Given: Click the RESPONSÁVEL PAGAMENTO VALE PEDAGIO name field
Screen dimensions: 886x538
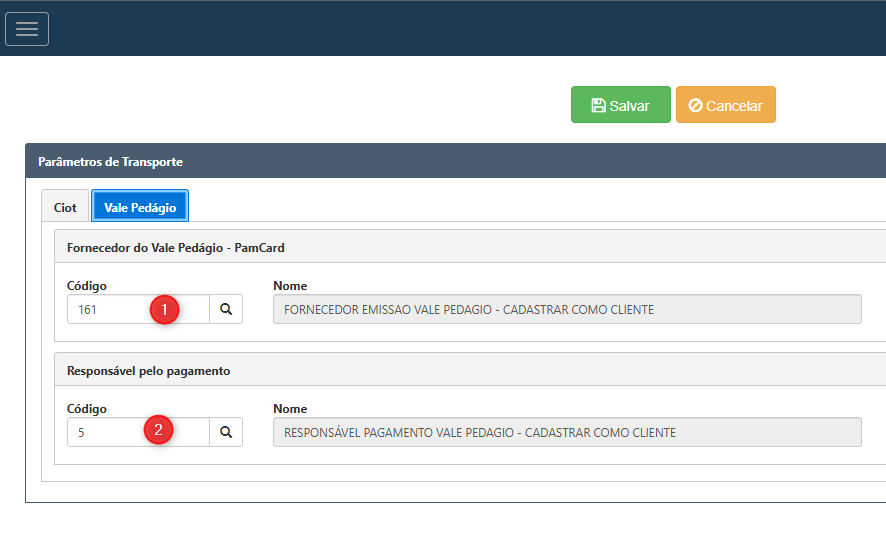Looking at the screenshot, I should click(x=566, y=432).
